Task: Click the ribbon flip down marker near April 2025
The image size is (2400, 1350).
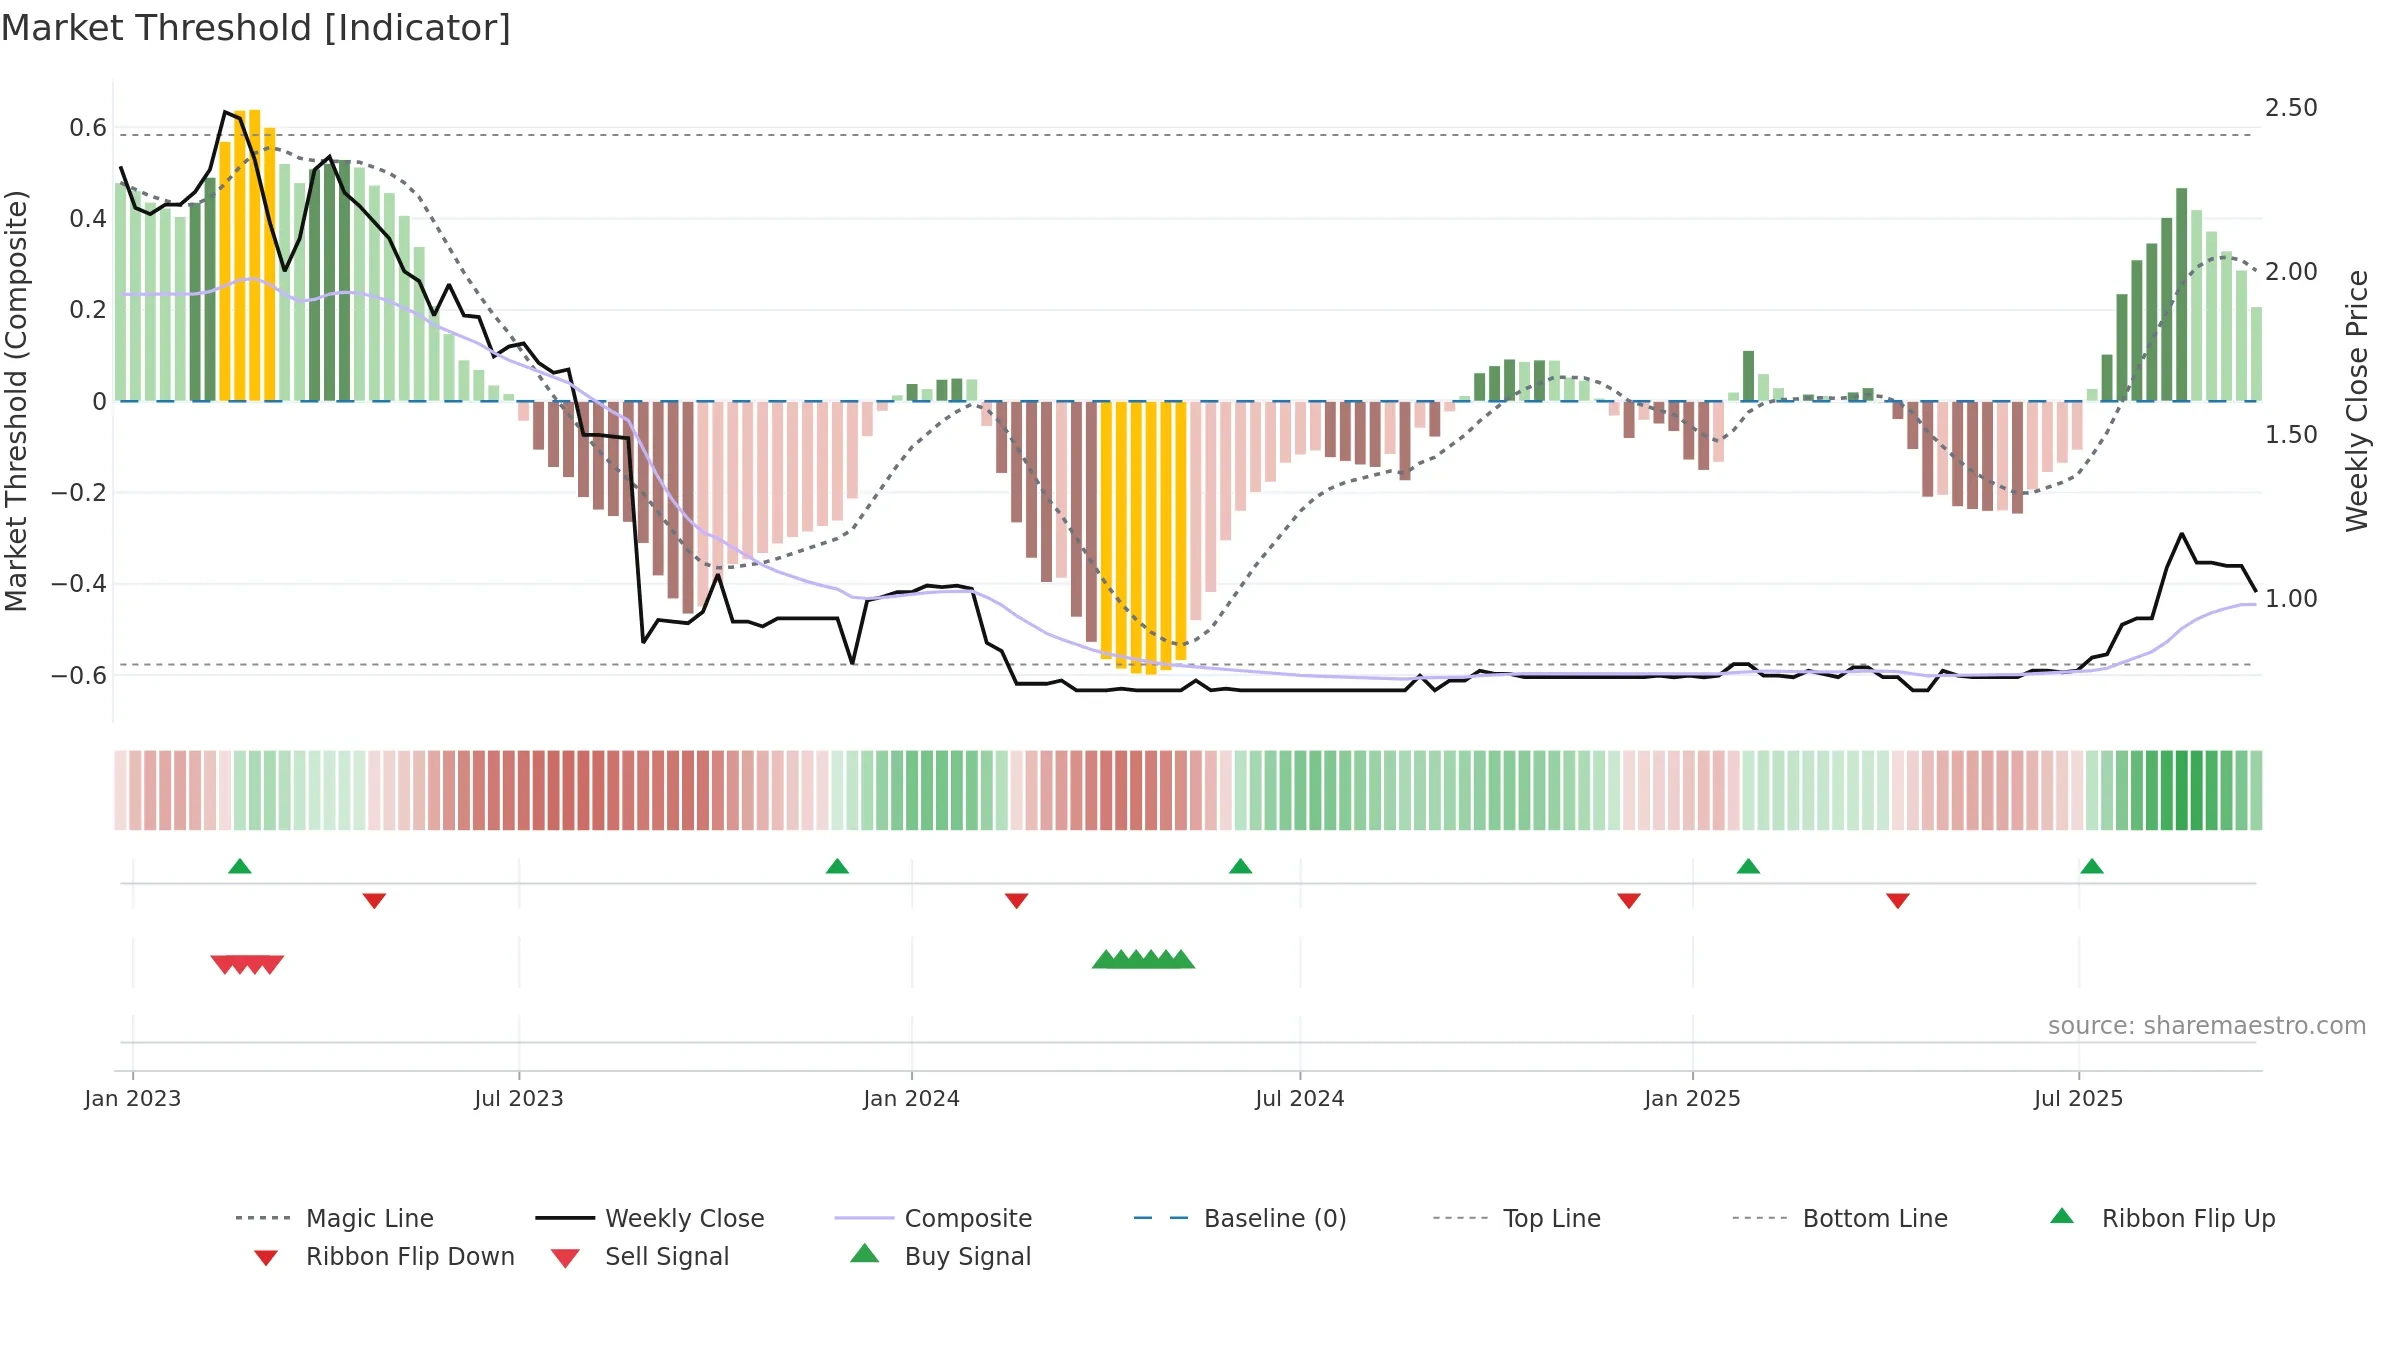Action: 1898,901
